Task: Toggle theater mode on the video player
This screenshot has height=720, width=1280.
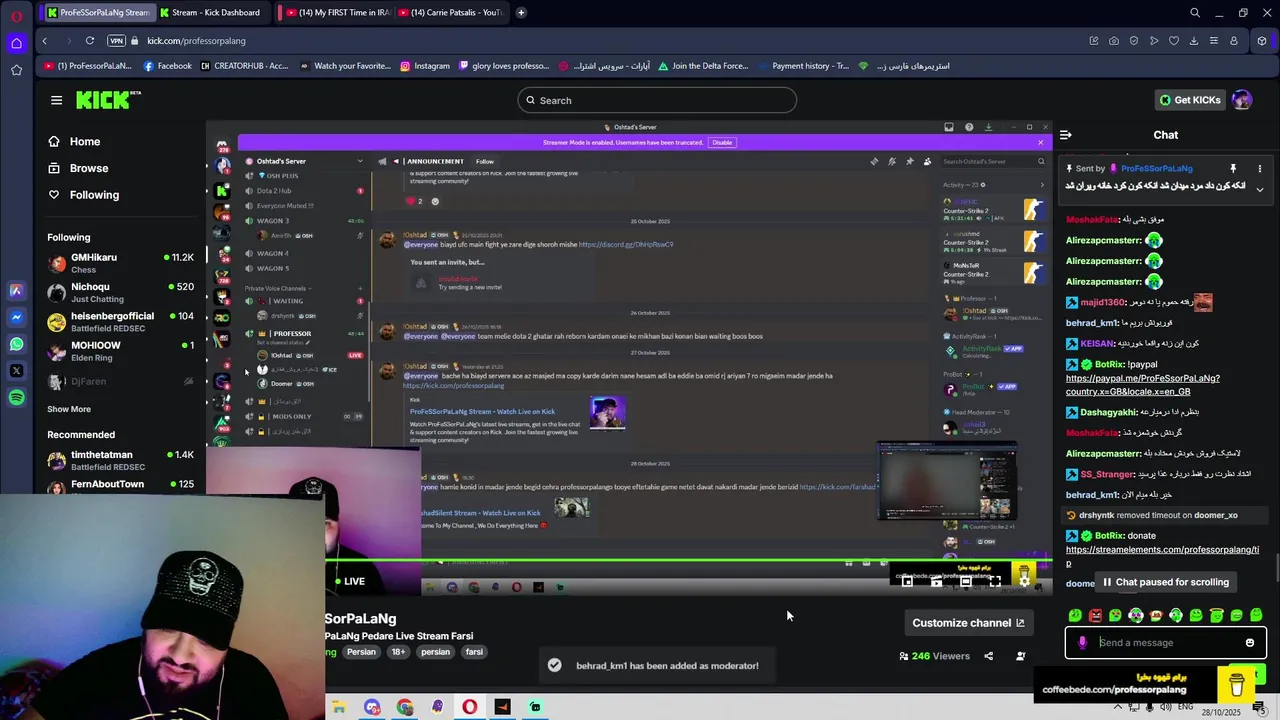Action: [x=966, y=581]
